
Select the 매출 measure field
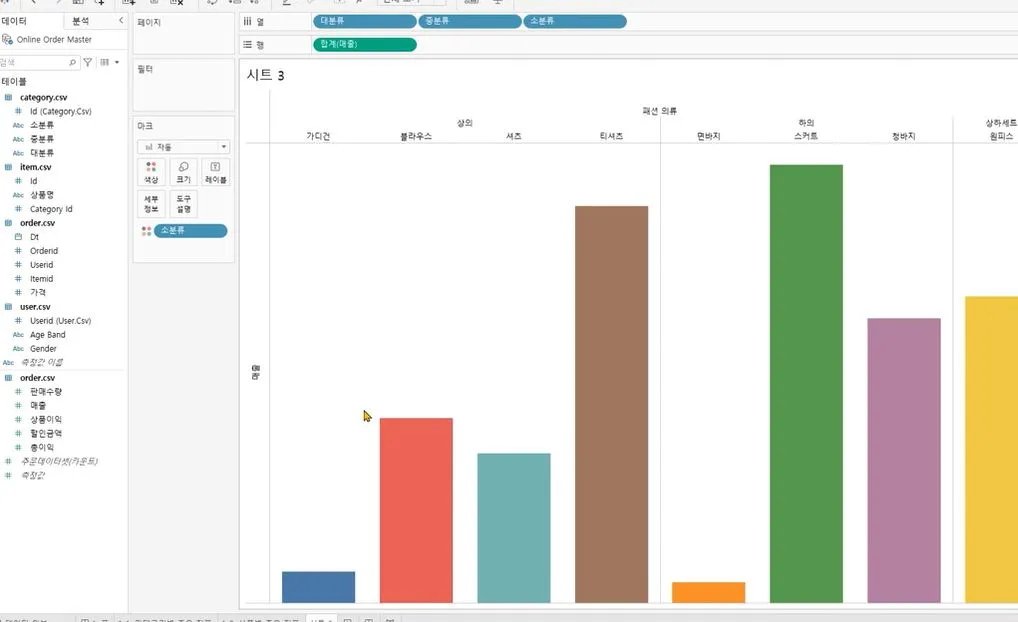tap(38, 405)
